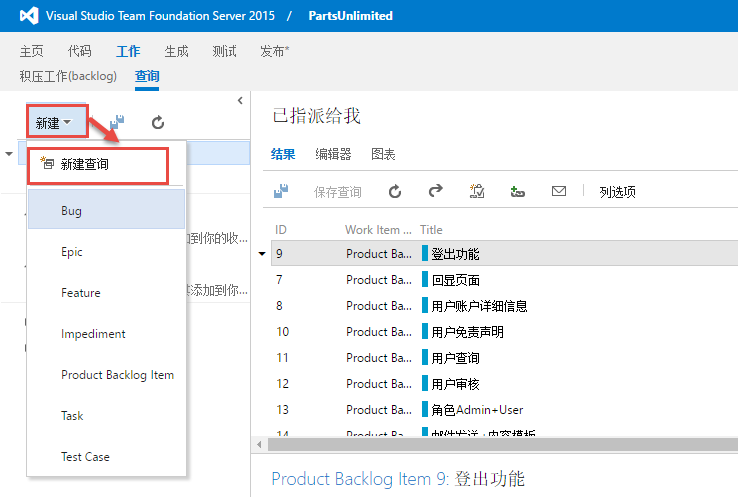Select work item 用户账户详细信息
This screenshot has height=497, width=738.
479,306
